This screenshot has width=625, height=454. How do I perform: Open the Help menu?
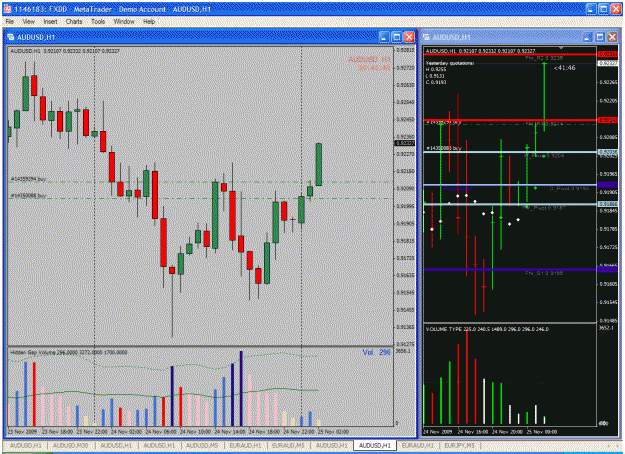click(x=149, y=22)
